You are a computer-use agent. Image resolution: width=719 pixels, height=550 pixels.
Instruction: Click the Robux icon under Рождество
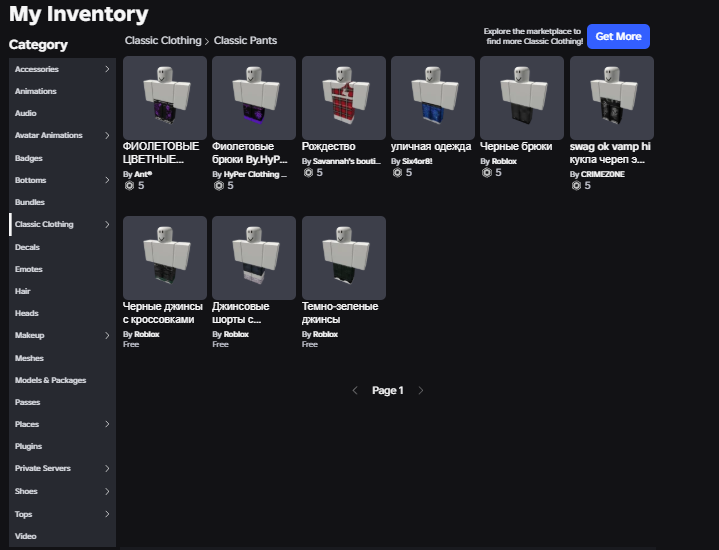(308, 172)
